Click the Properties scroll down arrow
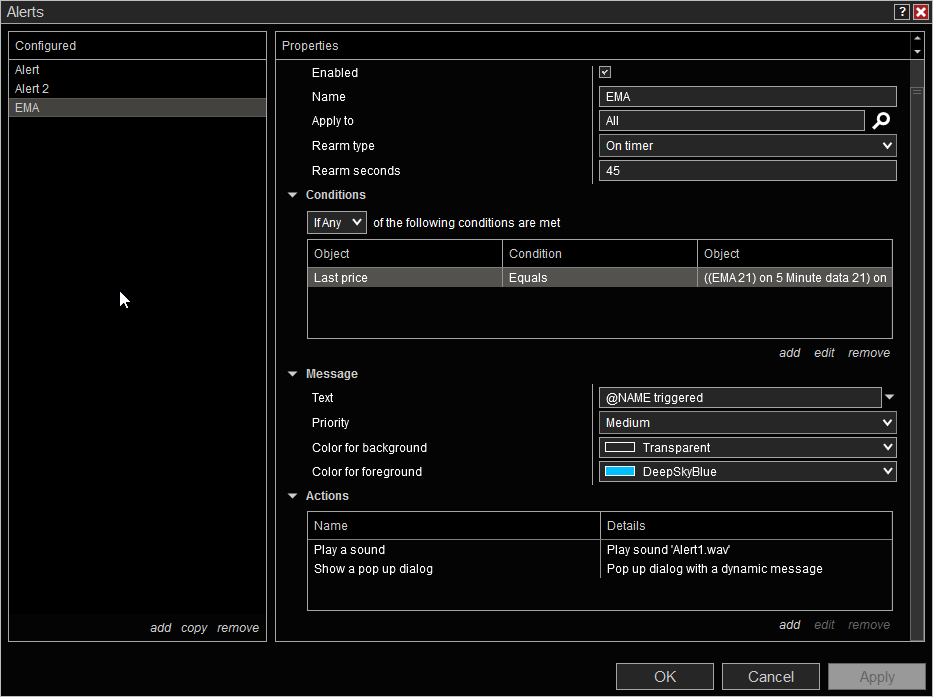 (x=917, y=51)
